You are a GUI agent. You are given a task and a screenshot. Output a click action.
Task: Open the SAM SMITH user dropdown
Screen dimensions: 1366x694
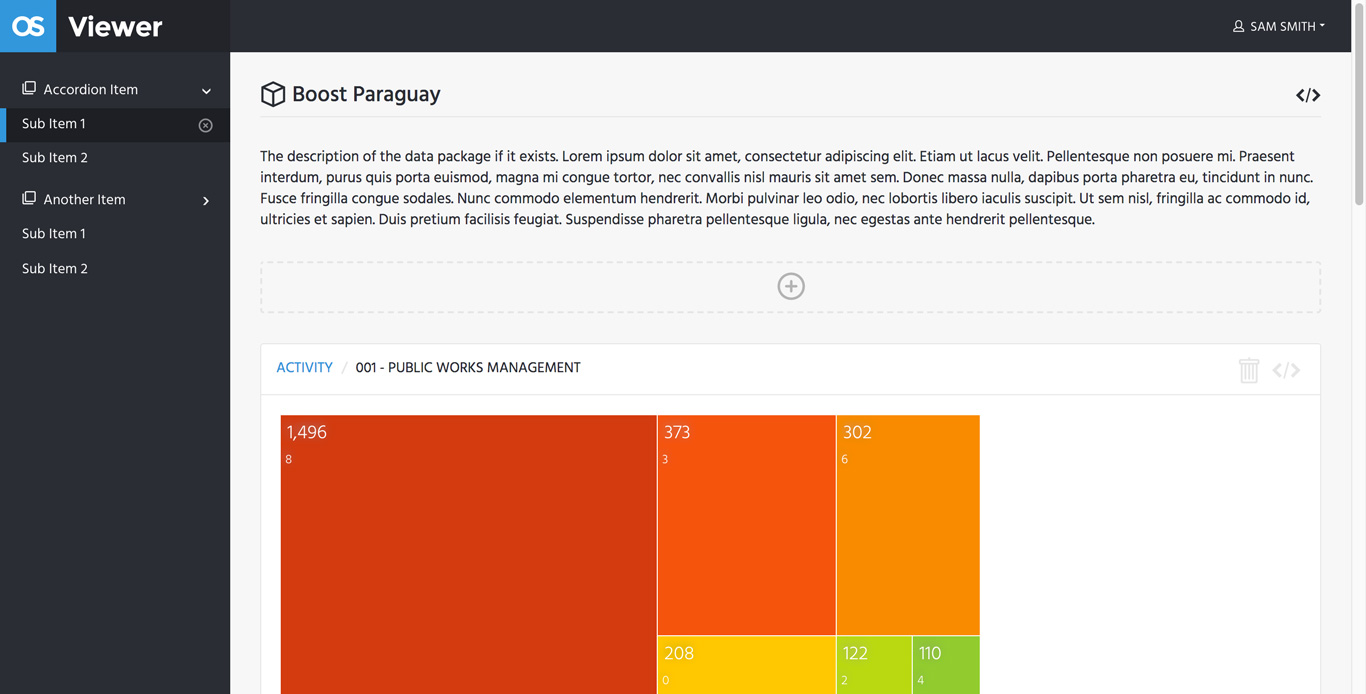tap(1279, 26)
